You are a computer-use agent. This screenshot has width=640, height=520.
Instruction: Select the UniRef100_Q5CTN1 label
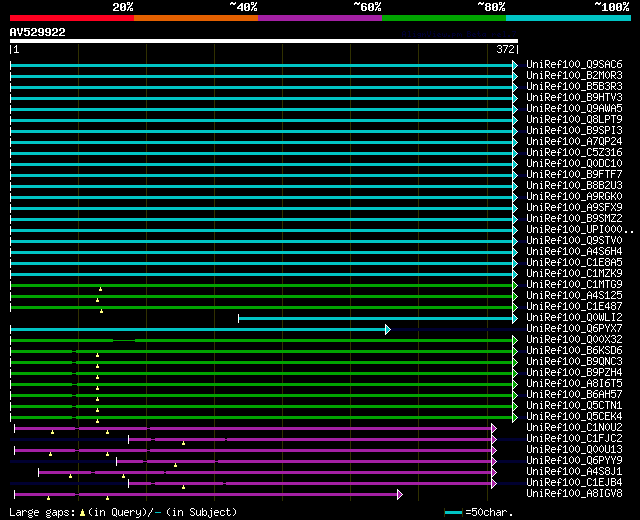click(x=574, y=406)
